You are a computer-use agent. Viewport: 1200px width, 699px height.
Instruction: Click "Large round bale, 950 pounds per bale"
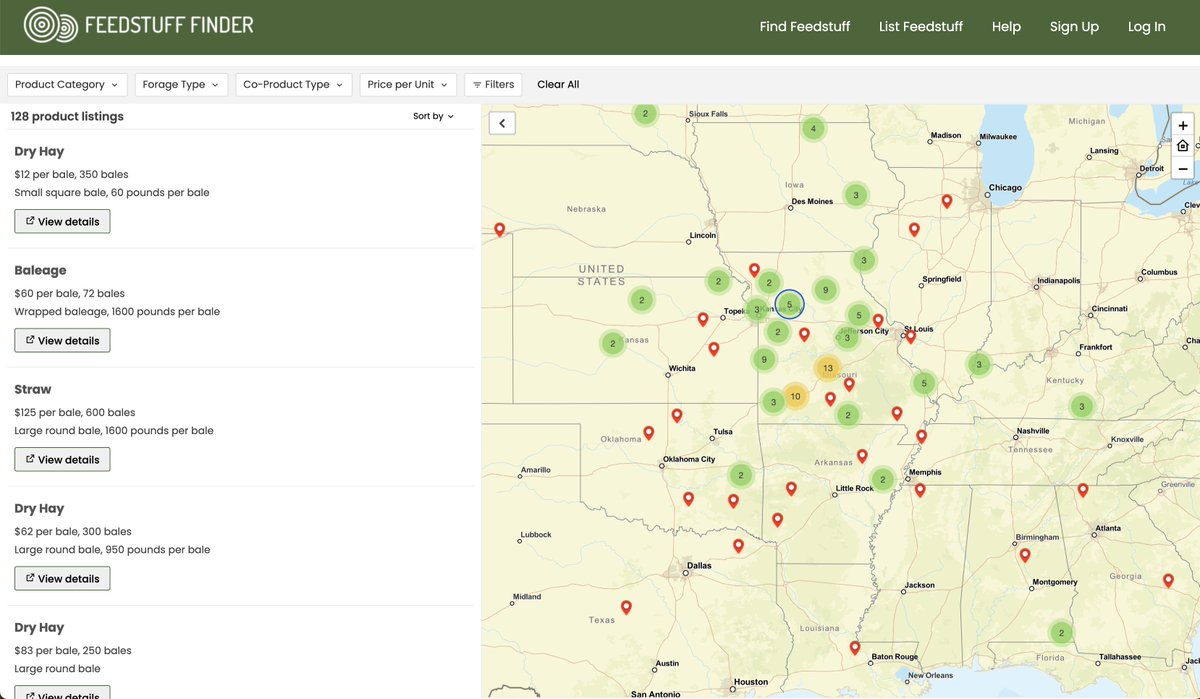point(112,549)
